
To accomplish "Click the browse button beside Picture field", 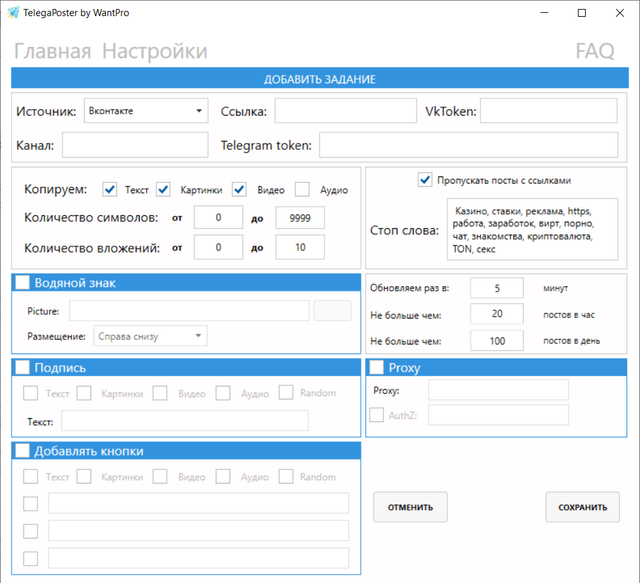I will 332,311.
